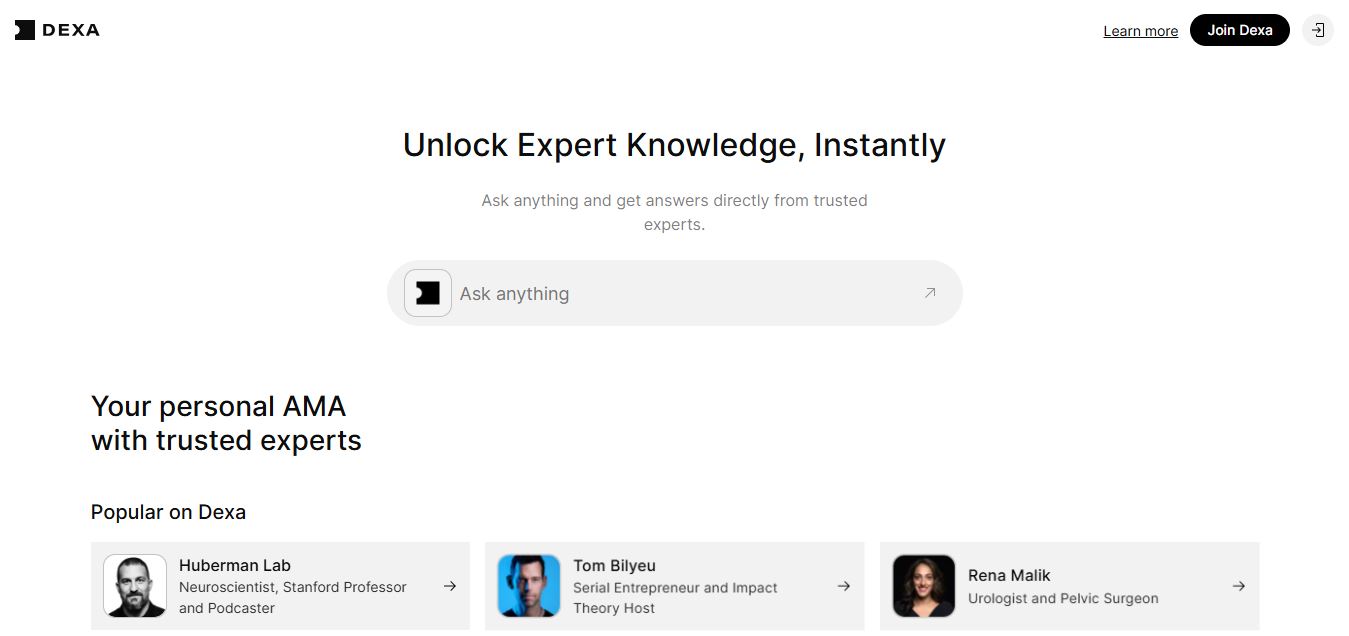
Task: Open the Learn more link
Action: (x=1140, y=31)
